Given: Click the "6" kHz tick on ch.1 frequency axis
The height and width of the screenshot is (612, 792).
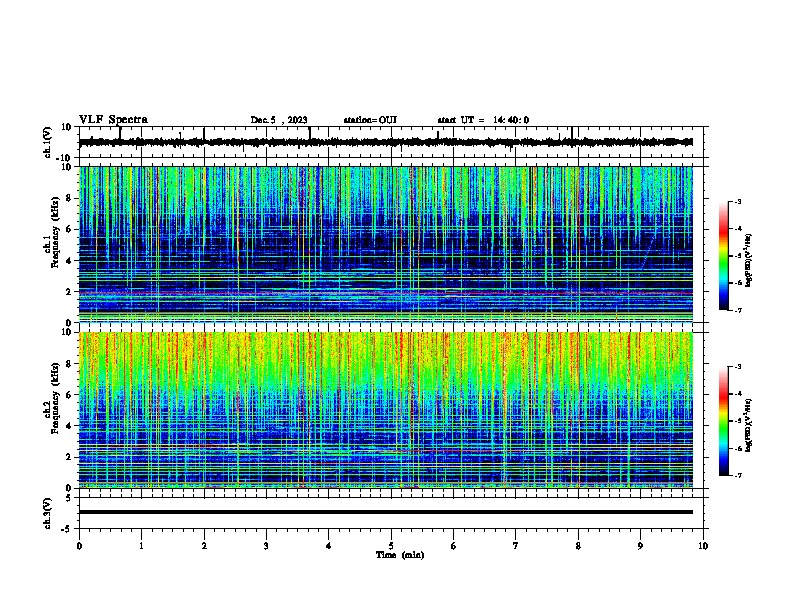Looking at the screenshot, I should tap(69, 230).
